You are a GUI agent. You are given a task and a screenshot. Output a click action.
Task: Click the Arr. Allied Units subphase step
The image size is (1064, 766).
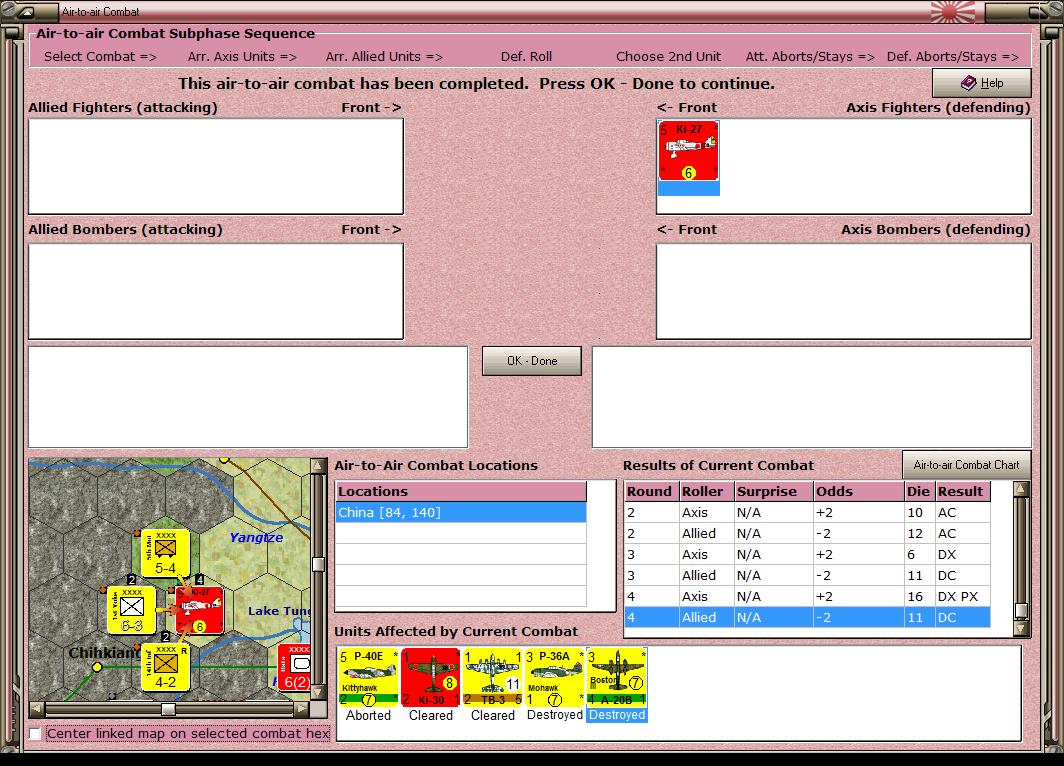coord(384,56)
